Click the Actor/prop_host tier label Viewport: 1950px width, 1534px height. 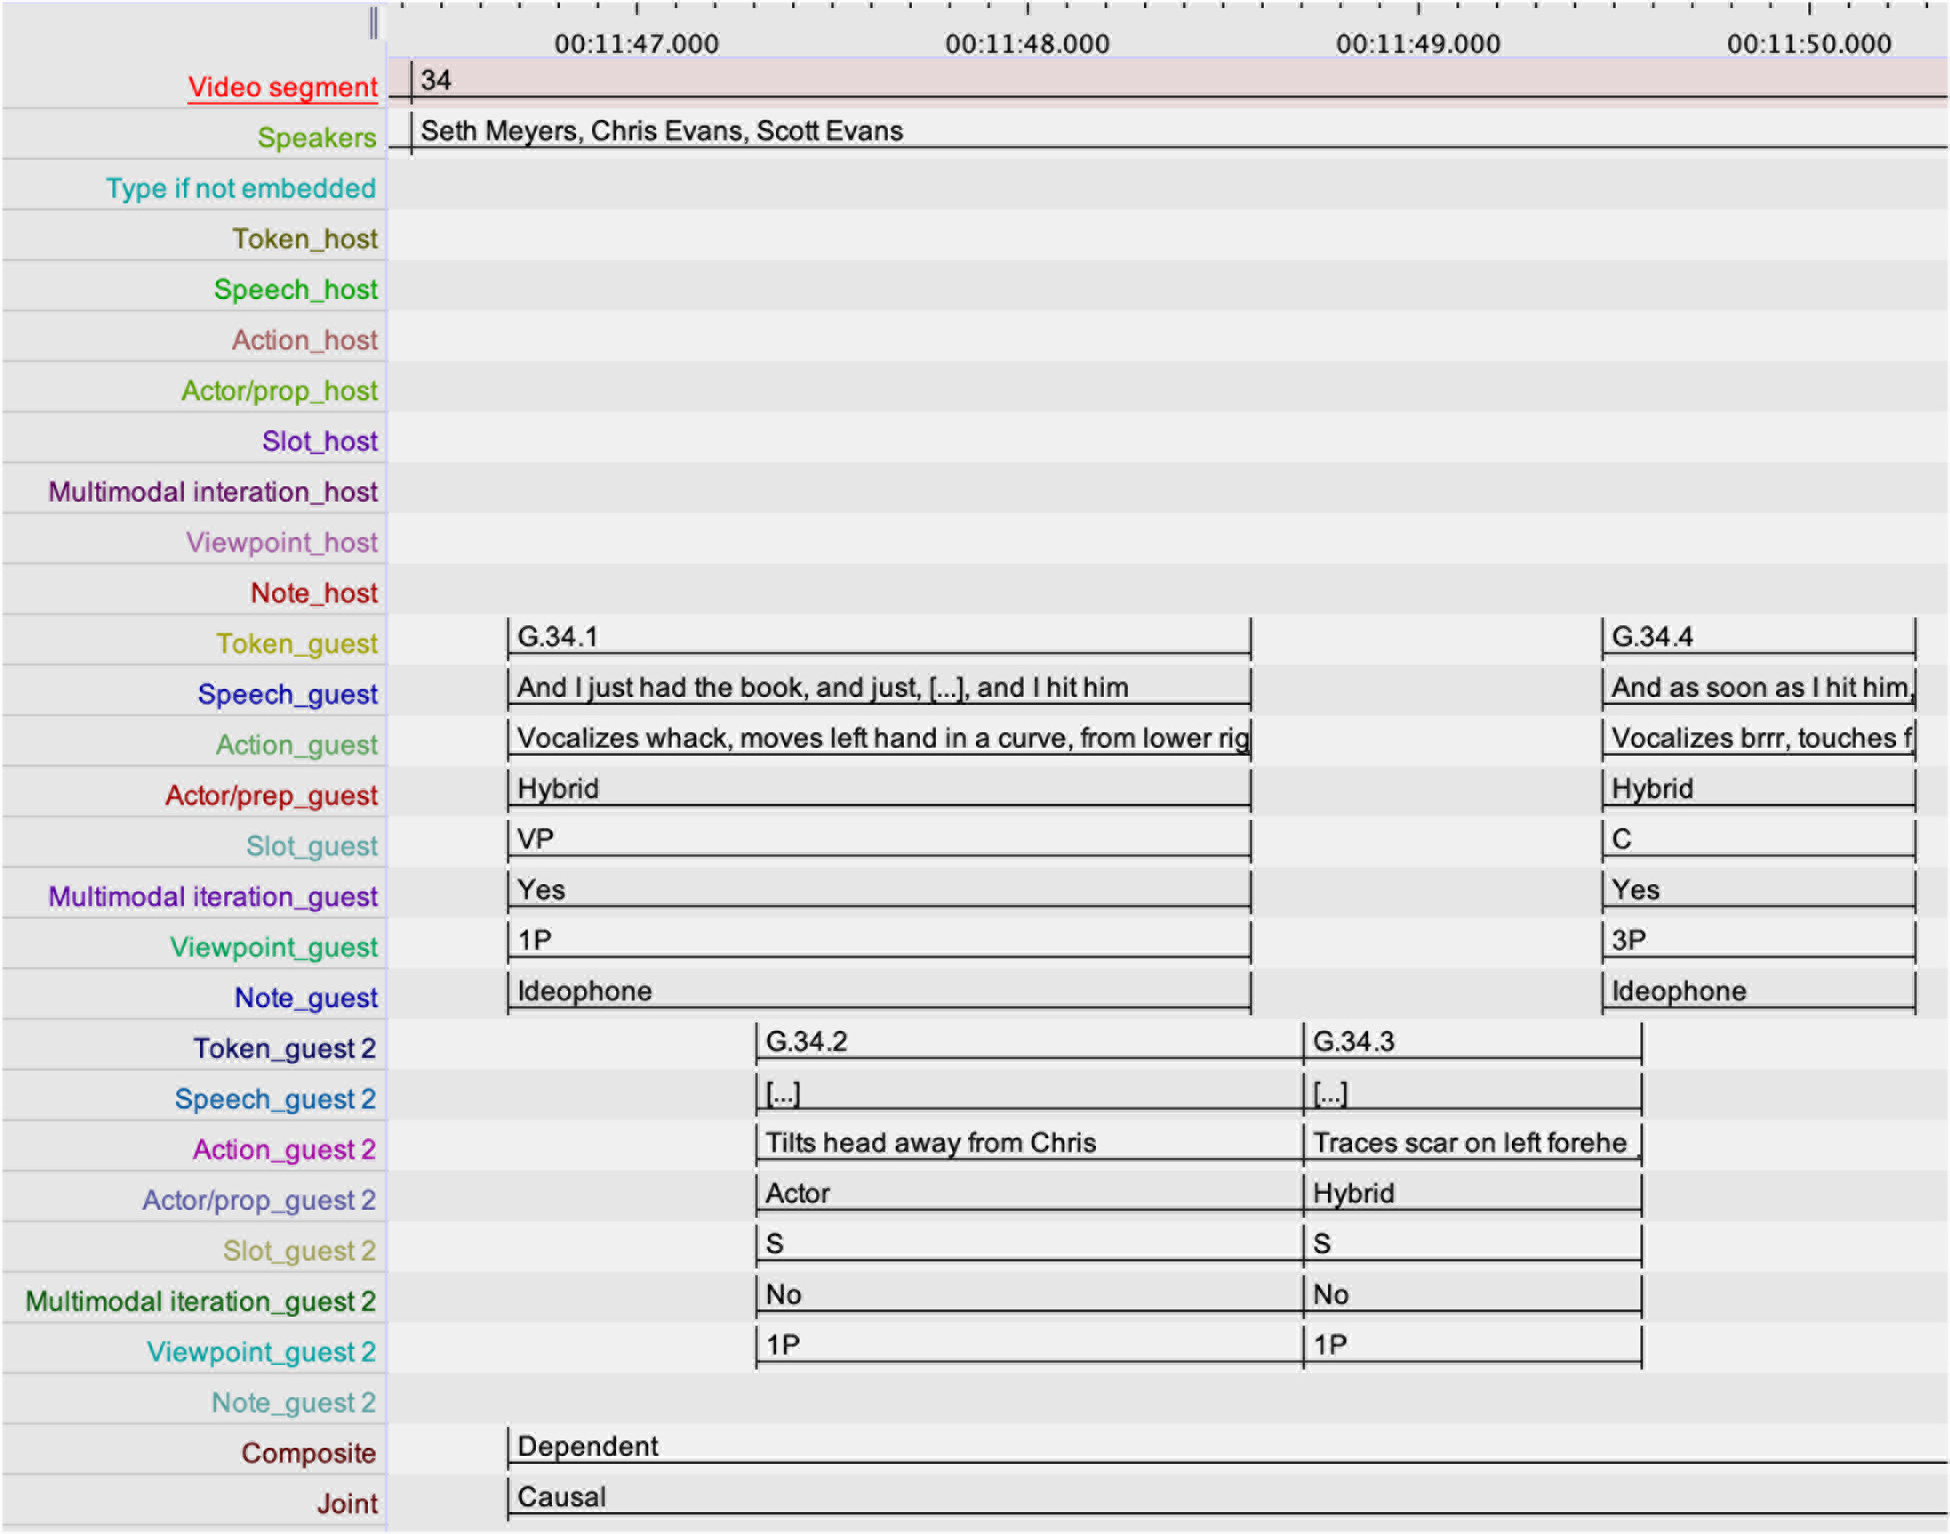279,390
